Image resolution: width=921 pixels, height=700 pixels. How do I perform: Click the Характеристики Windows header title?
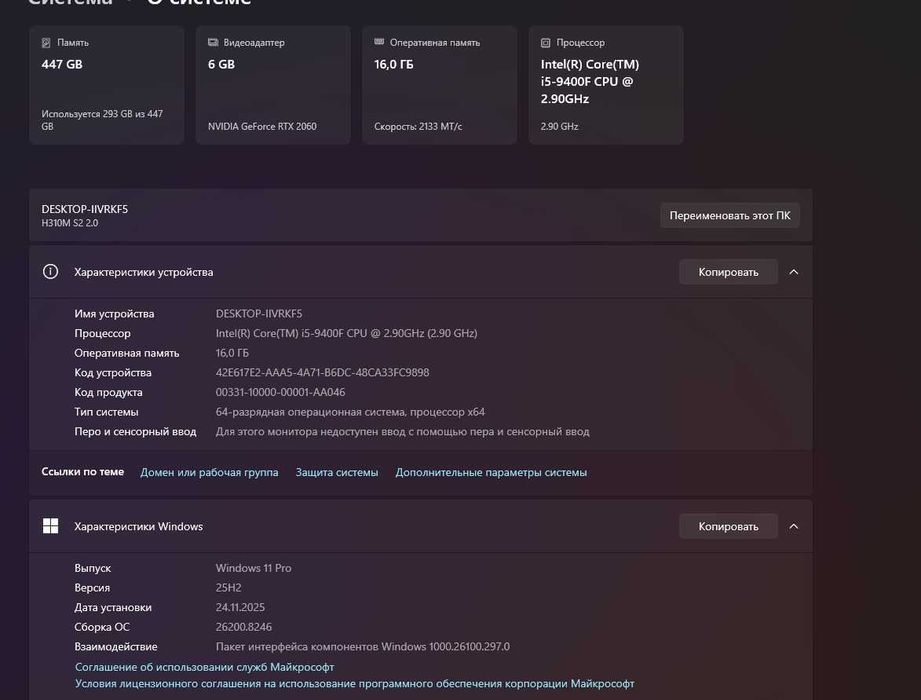(139, 526)
